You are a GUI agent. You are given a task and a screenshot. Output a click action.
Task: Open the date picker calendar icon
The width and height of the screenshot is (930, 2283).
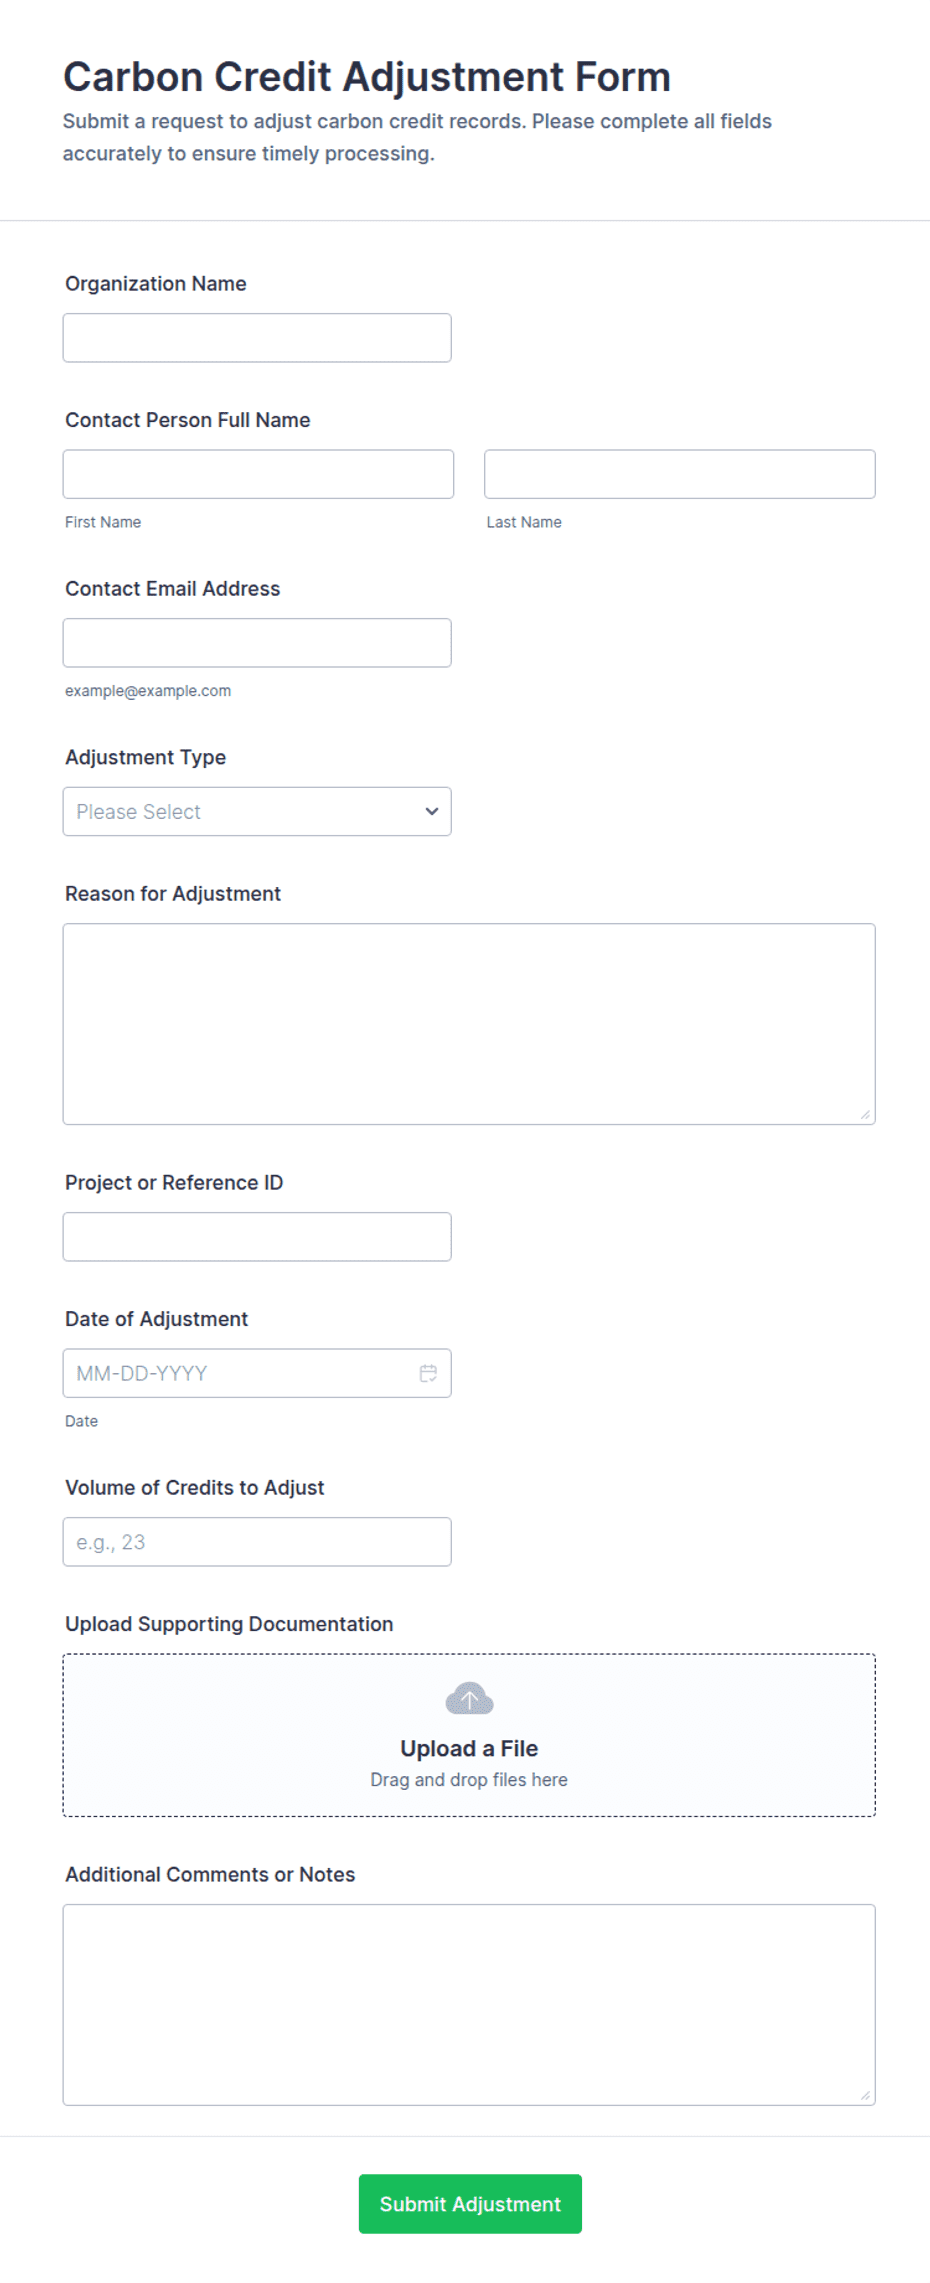point(428,1373)
